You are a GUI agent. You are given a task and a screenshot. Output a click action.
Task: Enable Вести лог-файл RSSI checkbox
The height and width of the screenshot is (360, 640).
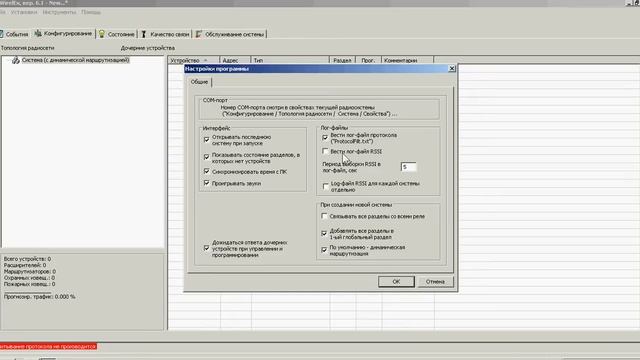pos(325,151)
